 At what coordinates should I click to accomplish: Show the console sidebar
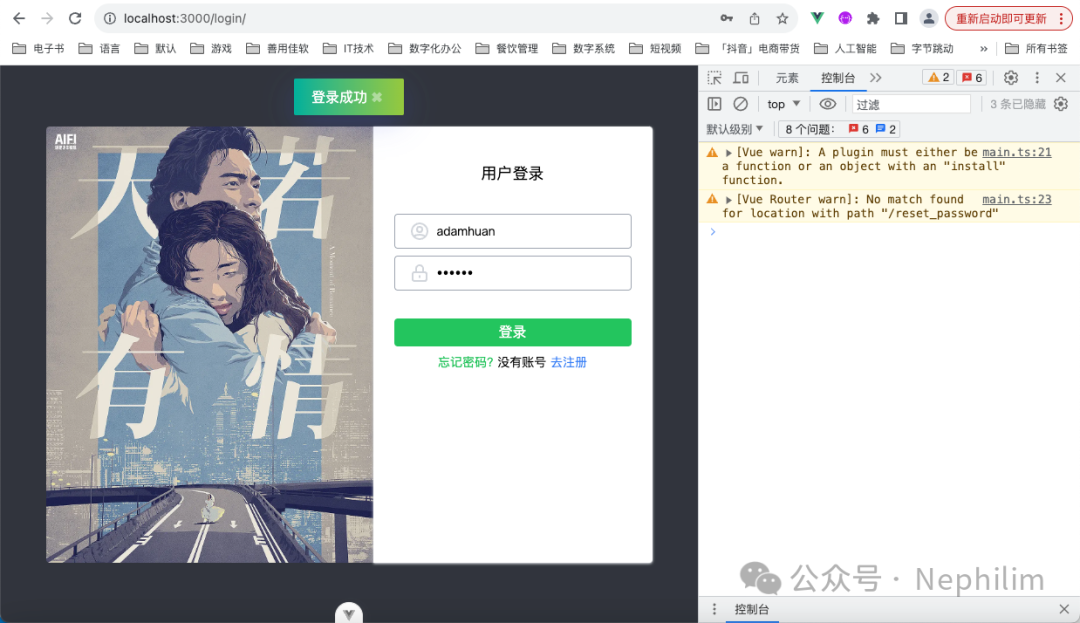[714, 104]
